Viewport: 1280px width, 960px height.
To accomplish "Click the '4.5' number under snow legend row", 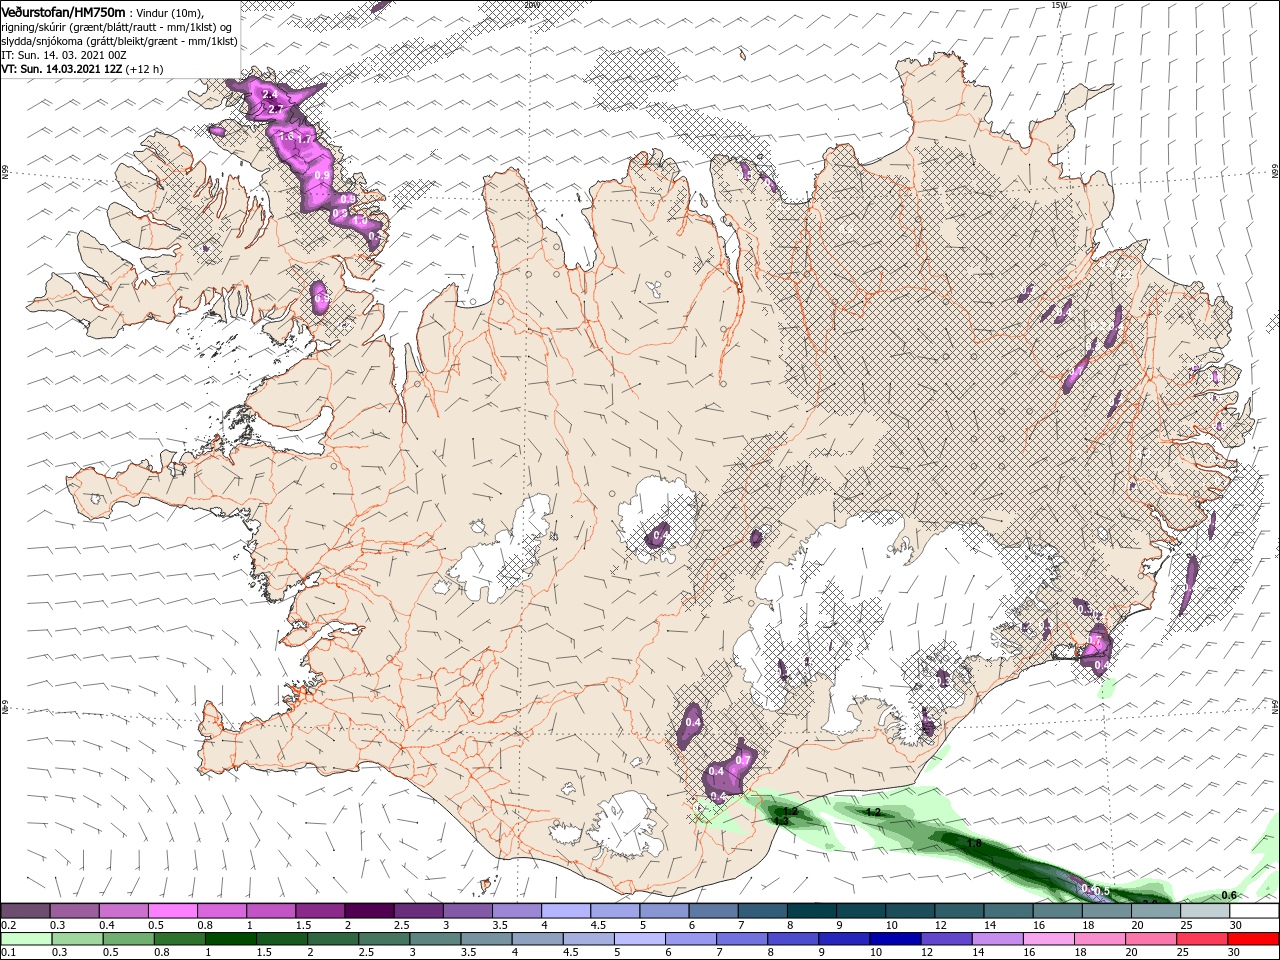I will (x=598, y=925).
